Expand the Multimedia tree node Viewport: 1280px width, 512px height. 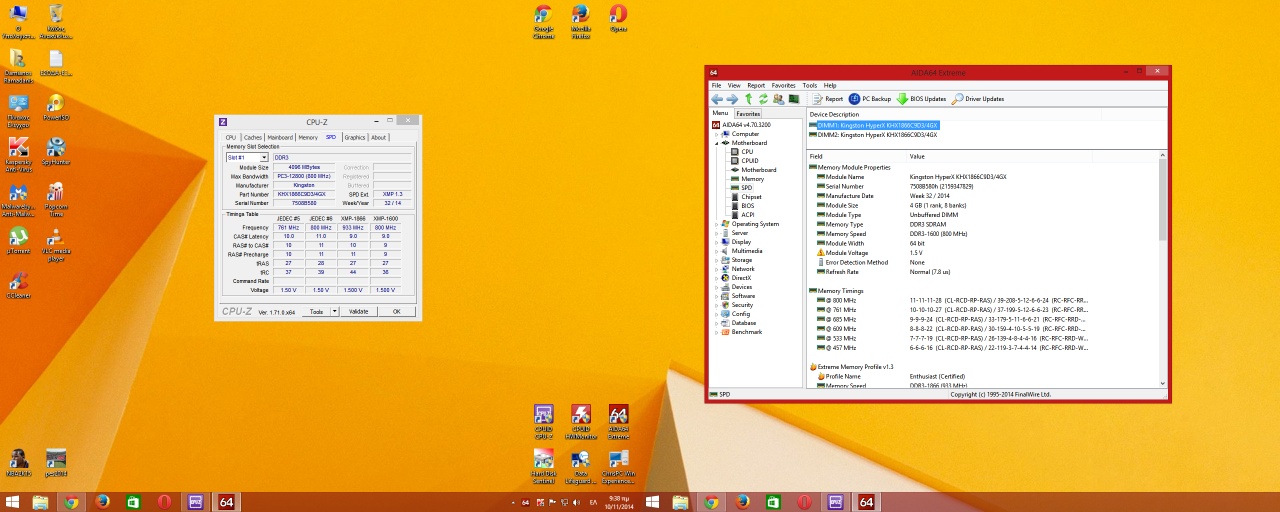[x=717, y=251]
